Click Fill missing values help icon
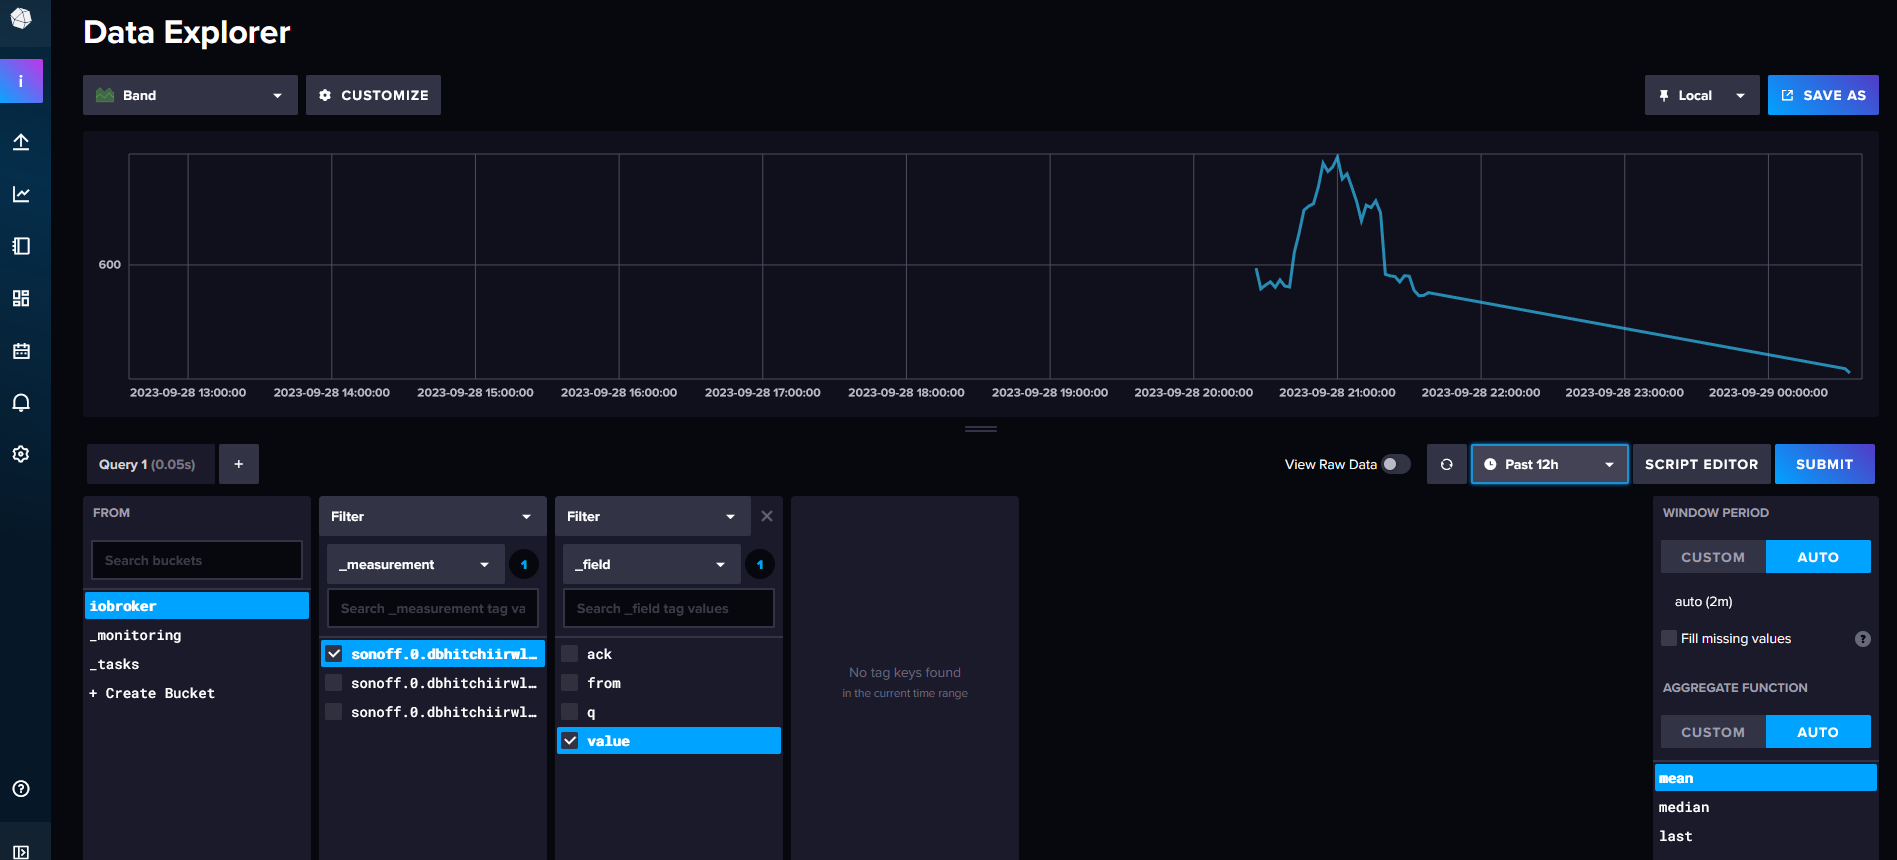1897x860 pixels. tap(1863, 639)
